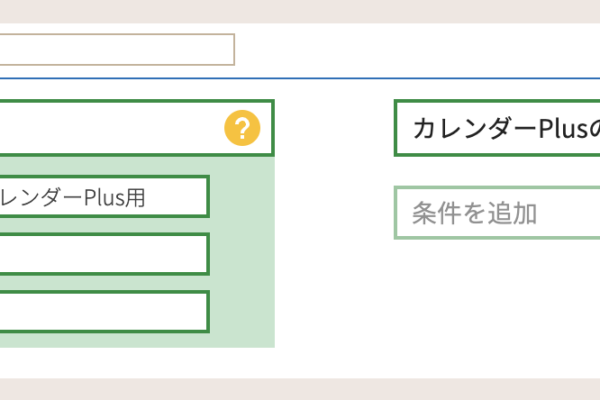Click the top-left search-style input box

(x=116, y=49)
